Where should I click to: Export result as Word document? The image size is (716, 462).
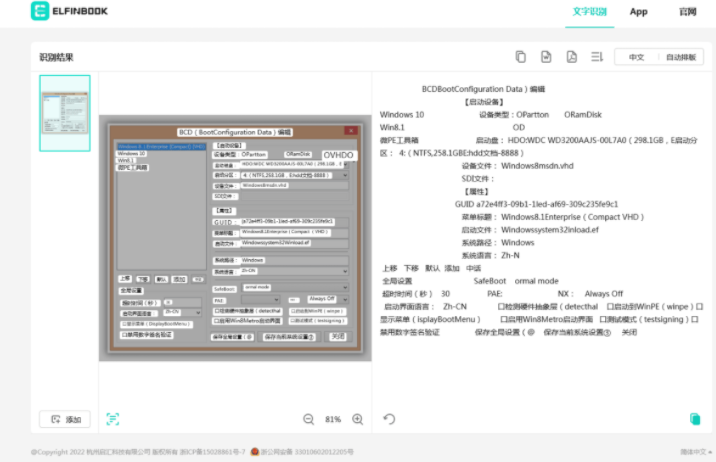[x=546, y=57]
